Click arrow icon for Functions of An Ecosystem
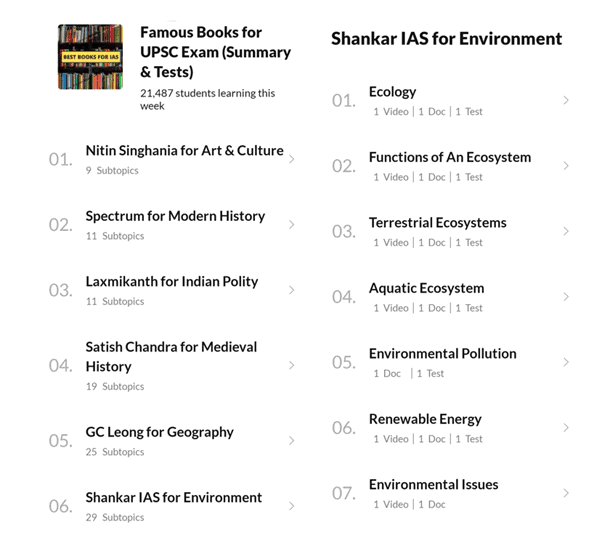This screenshot has width=602, height=538. click(x=566, y=166)
